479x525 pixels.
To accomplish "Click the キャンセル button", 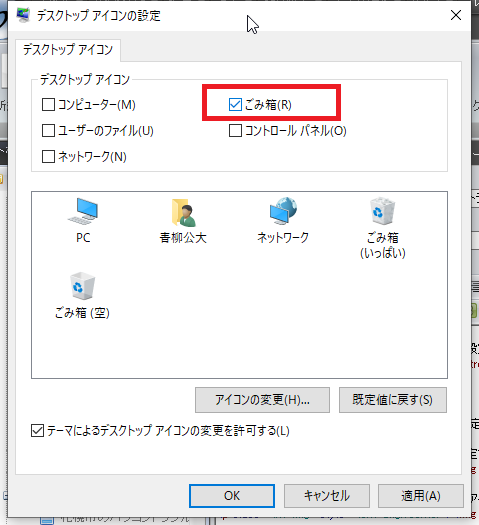I will click(327, 496).
